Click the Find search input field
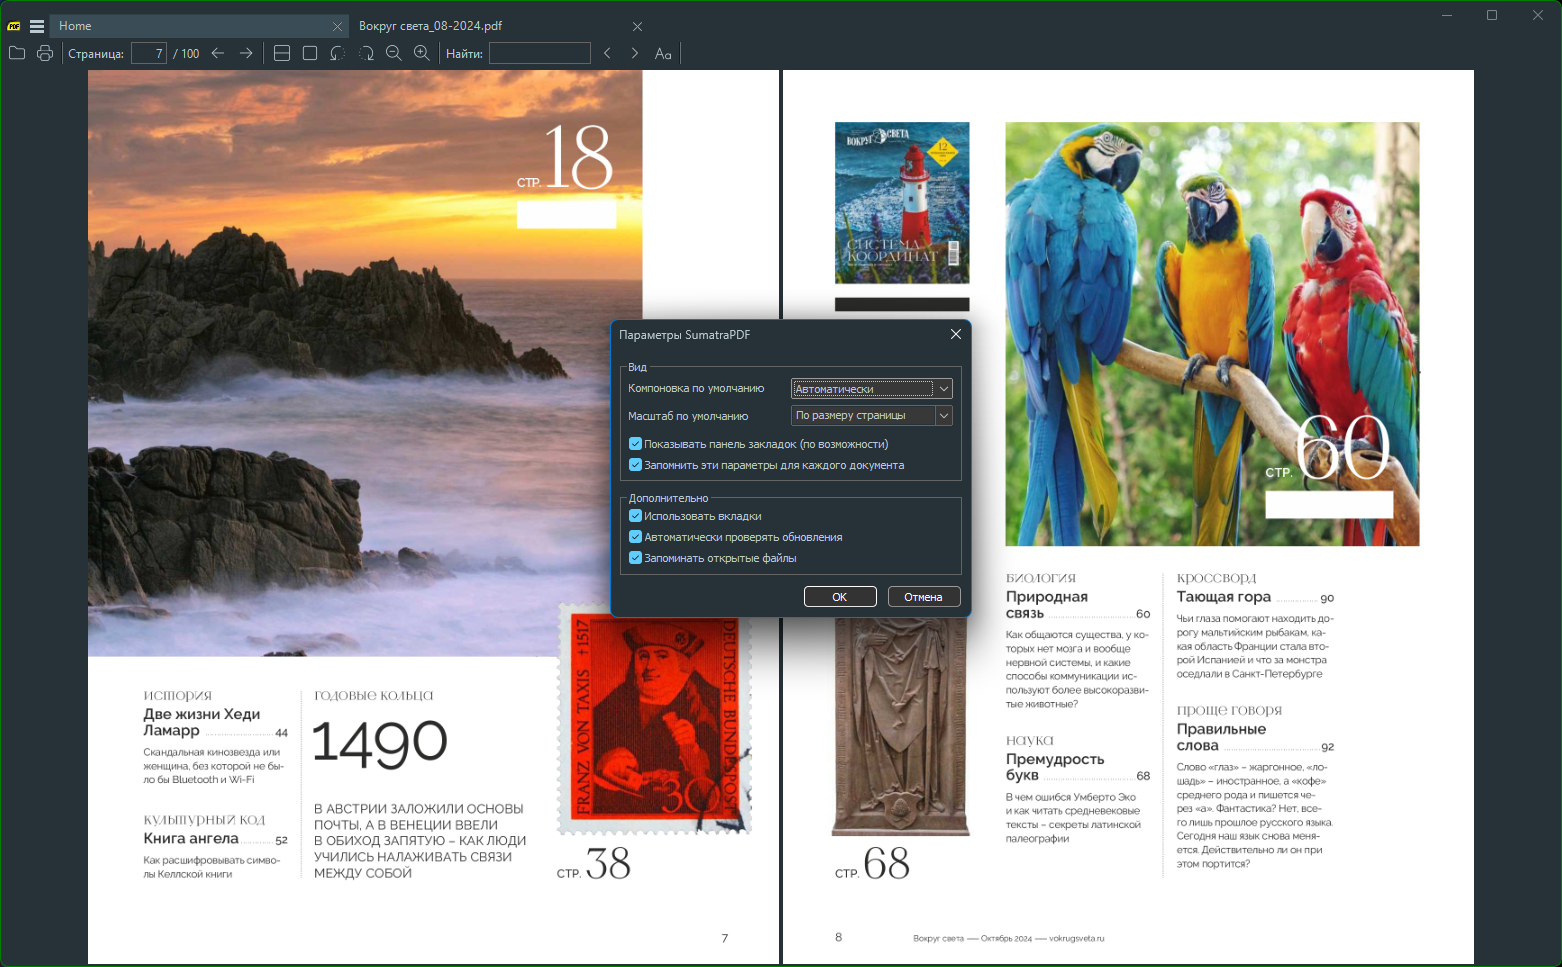1562x967 pixels. point(539,53)
